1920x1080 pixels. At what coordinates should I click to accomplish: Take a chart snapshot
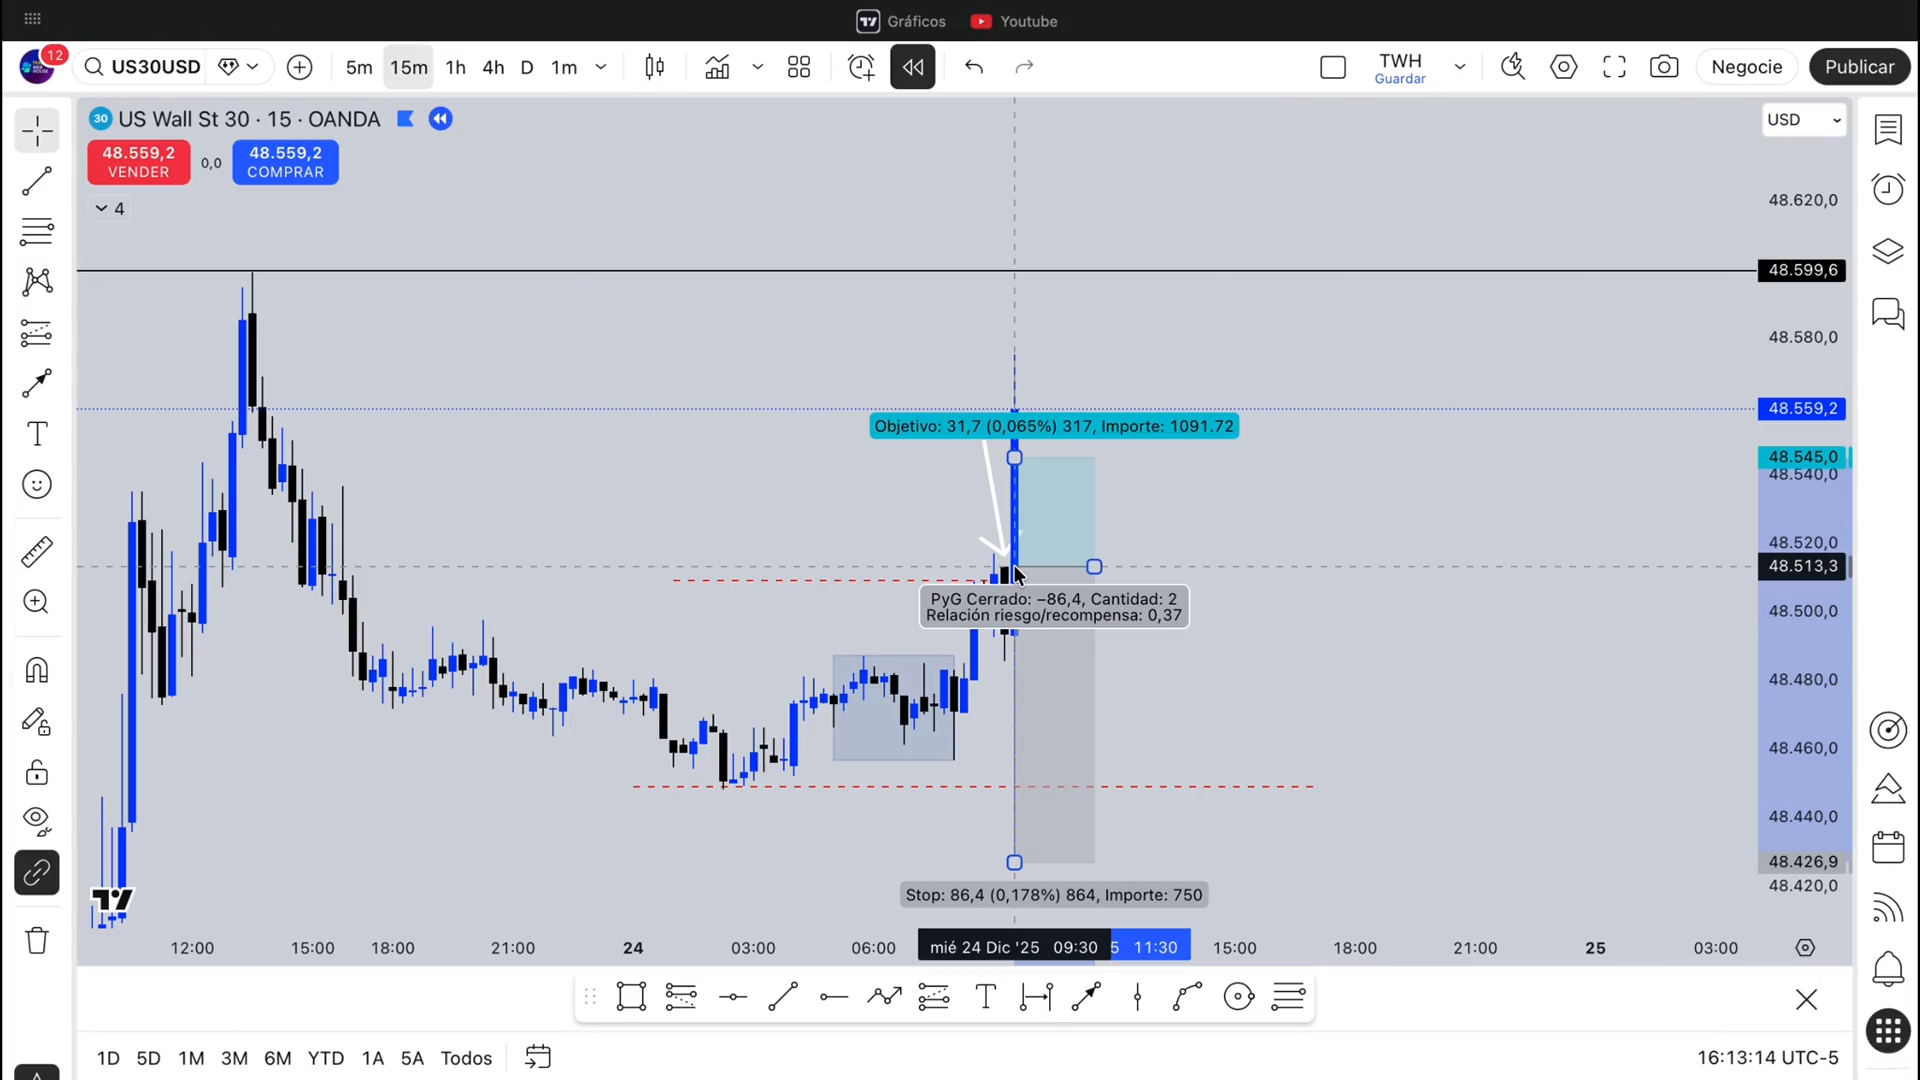pos(1664,67)
